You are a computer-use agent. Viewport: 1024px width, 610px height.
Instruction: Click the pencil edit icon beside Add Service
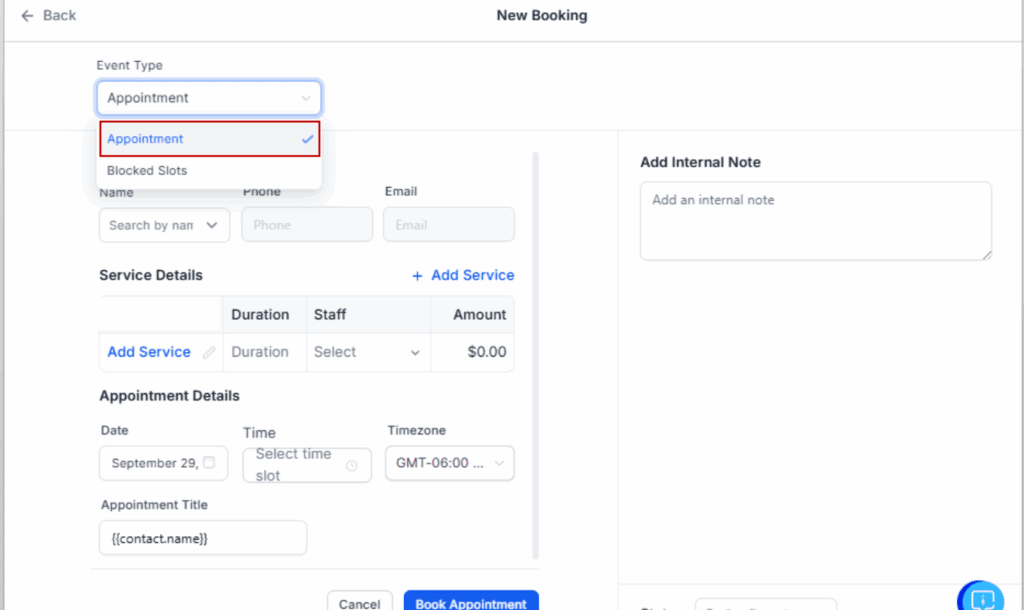coord(209,352)
